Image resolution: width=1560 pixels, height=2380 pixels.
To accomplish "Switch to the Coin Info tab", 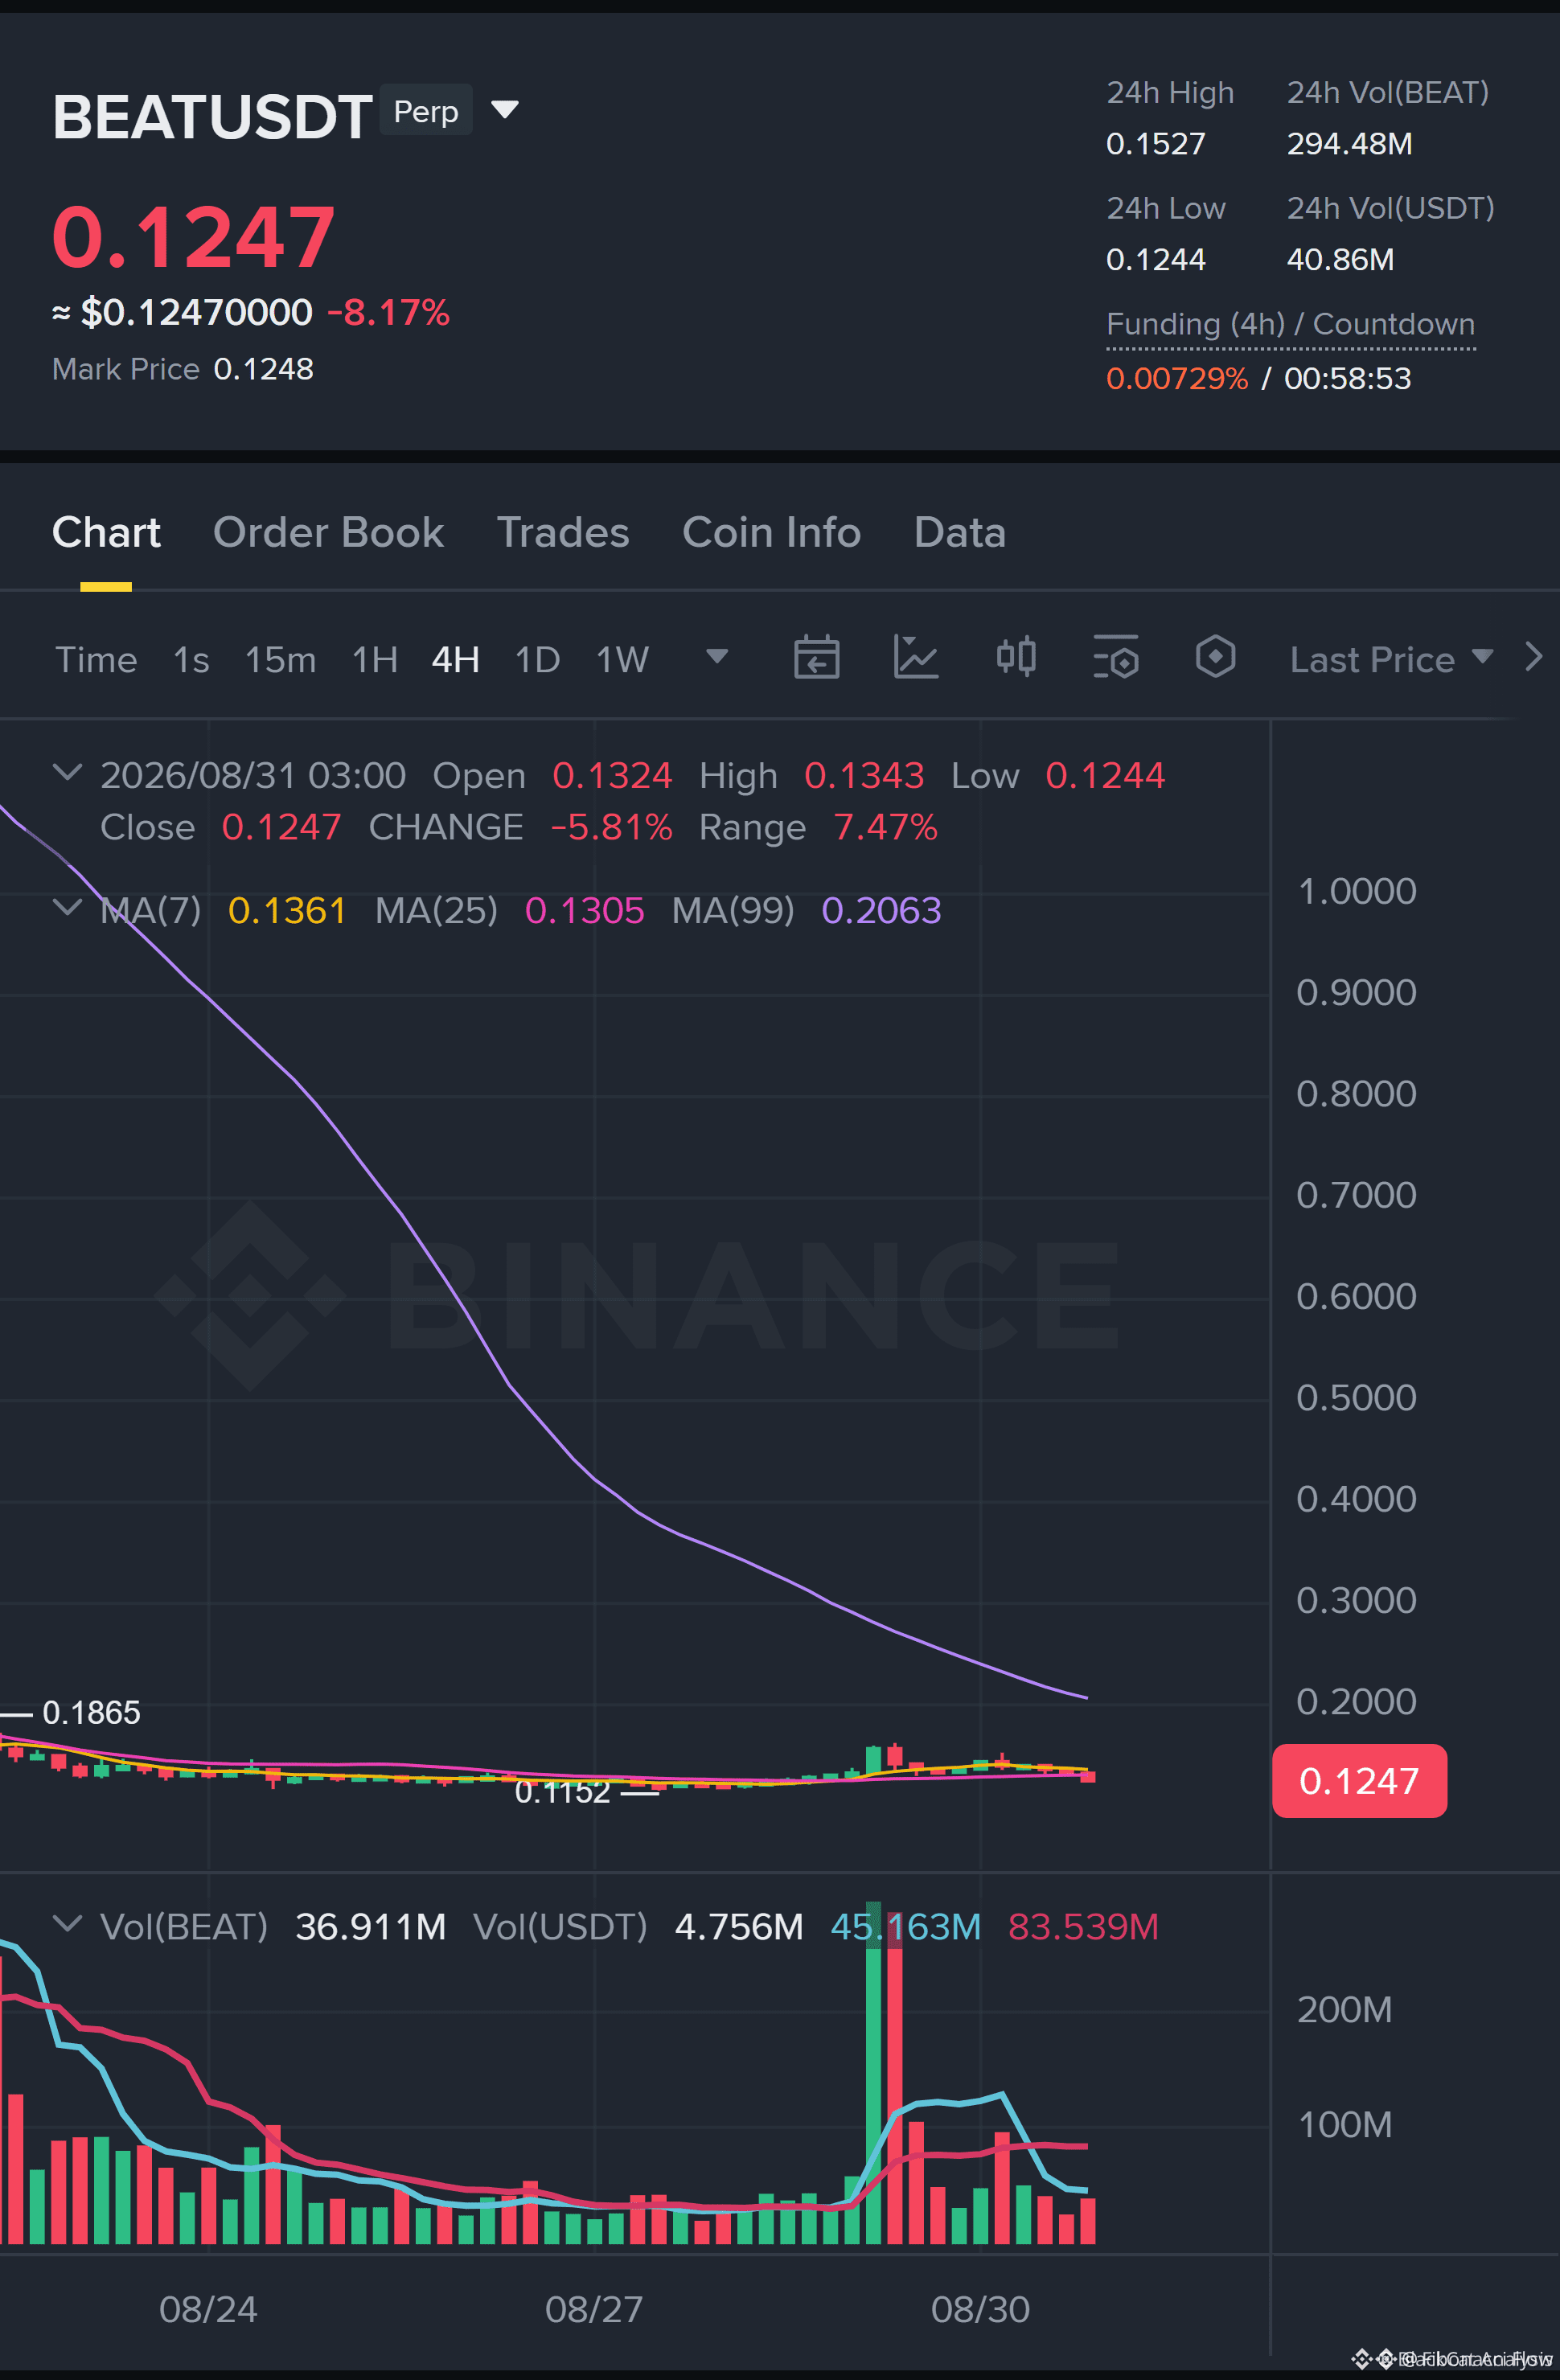I will coord(771,532).
